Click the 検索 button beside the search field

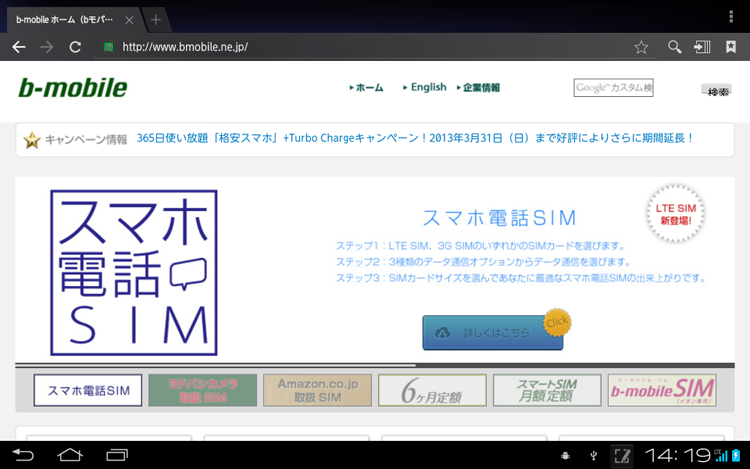(x=717, y=89)
